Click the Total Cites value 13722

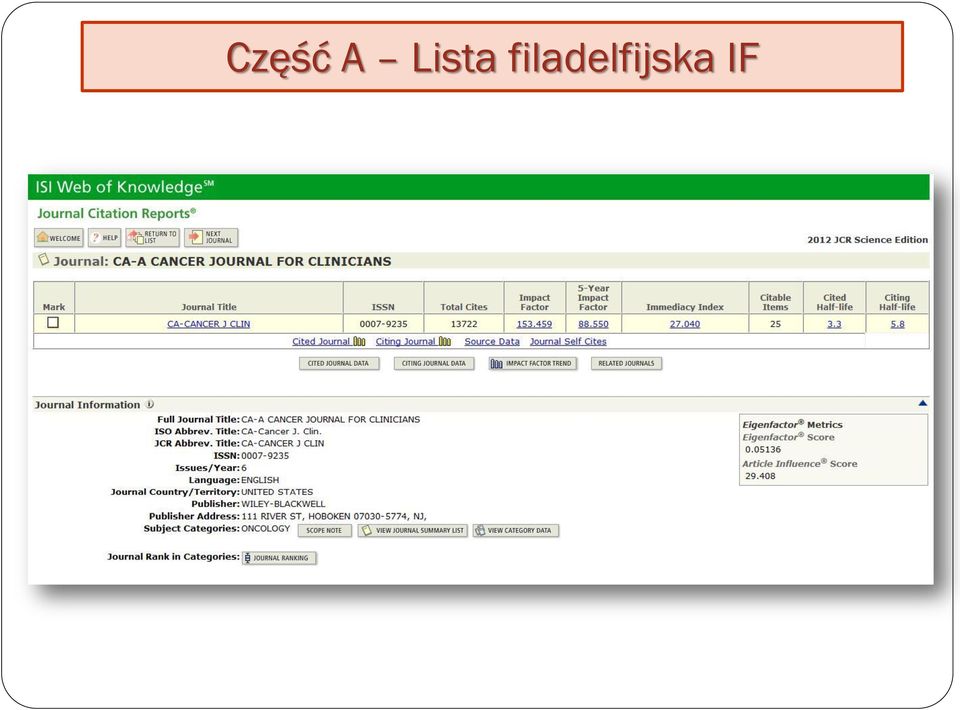tap(463, 324)
